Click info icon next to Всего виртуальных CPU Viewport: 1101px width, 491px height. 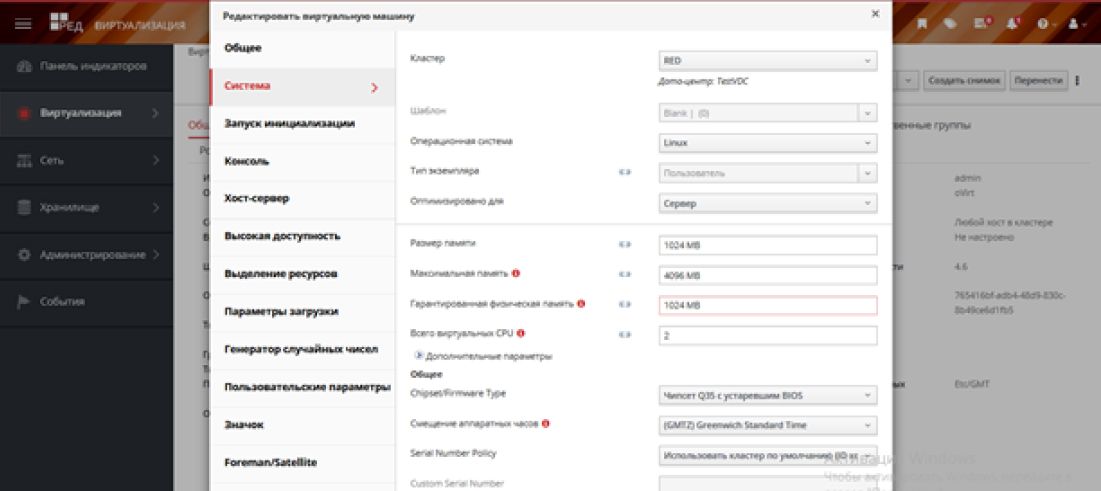point(521,334)
